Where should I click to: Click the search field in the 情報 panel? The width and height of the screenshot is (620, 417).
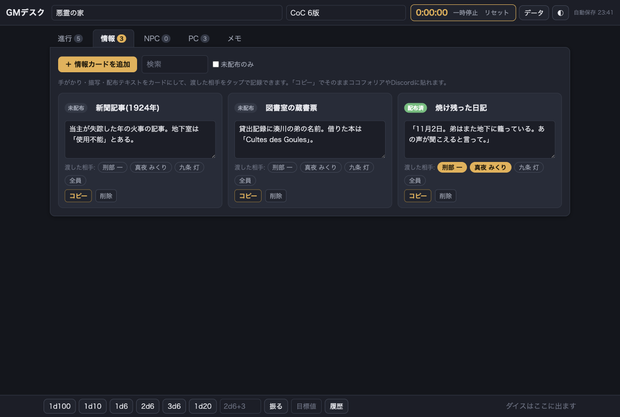coord(174,64)
